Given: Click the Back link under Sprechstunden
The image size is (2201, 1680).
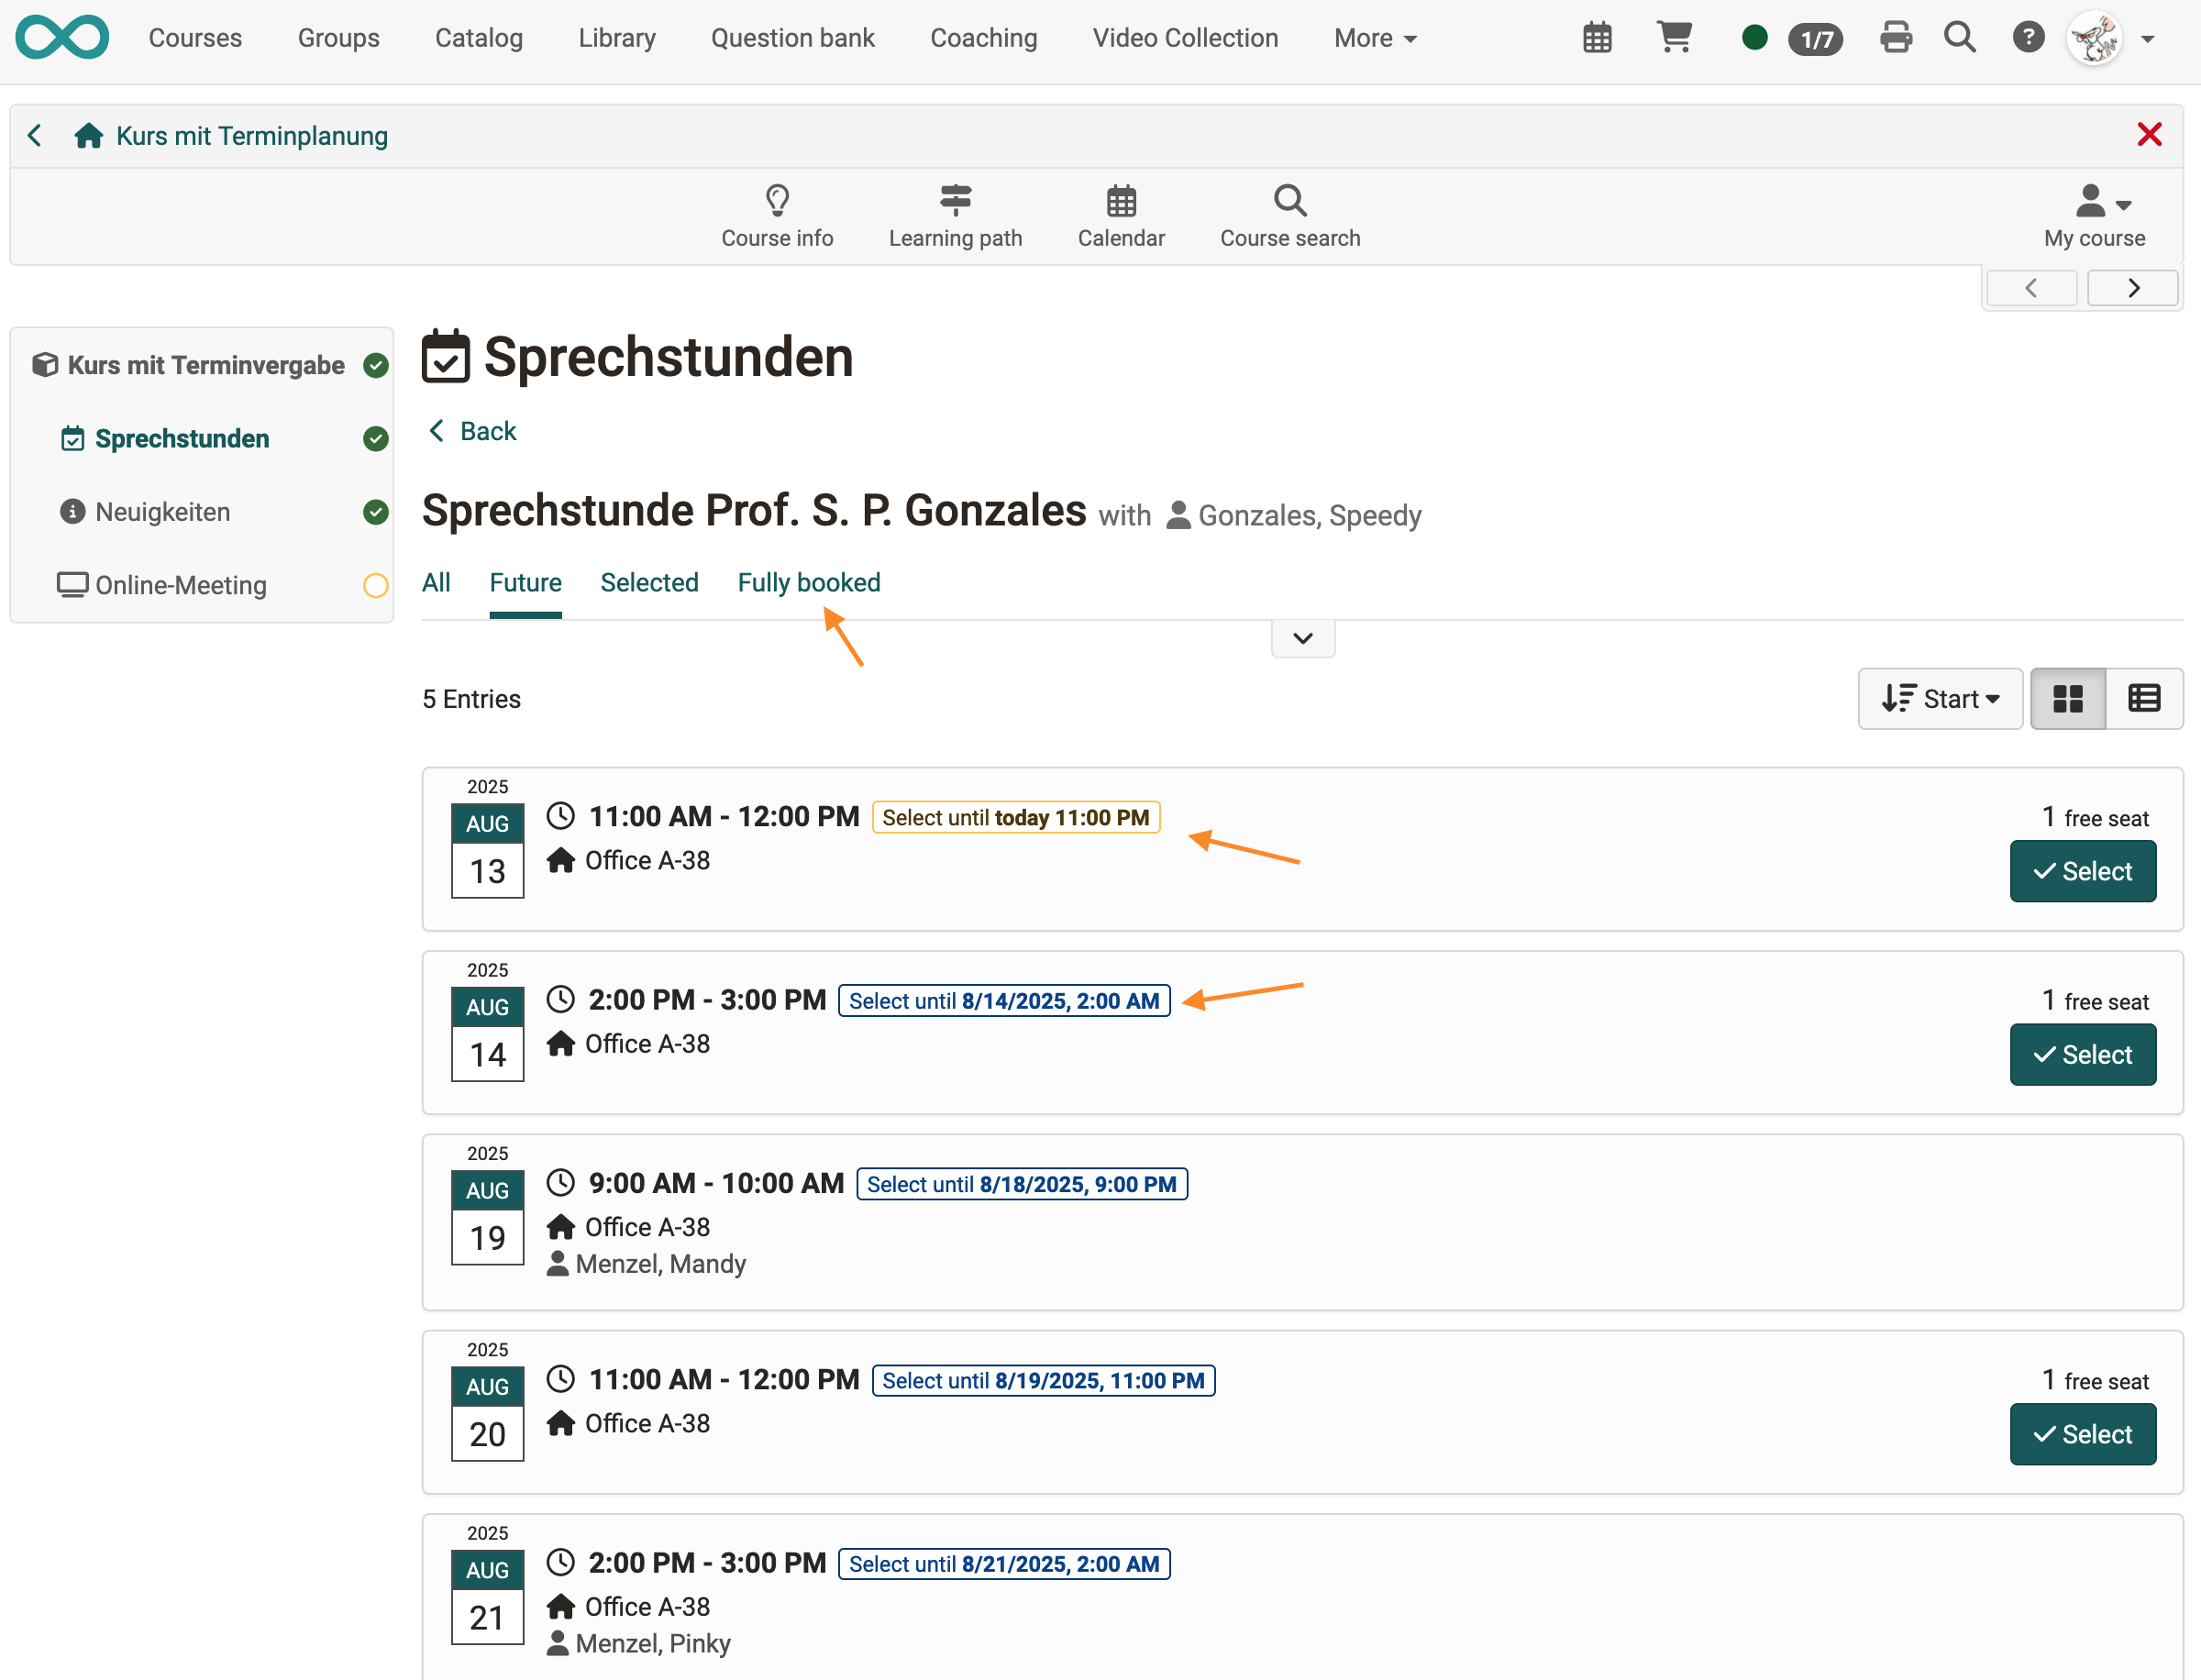Looking at the screenshot, I should coord(473,431).
